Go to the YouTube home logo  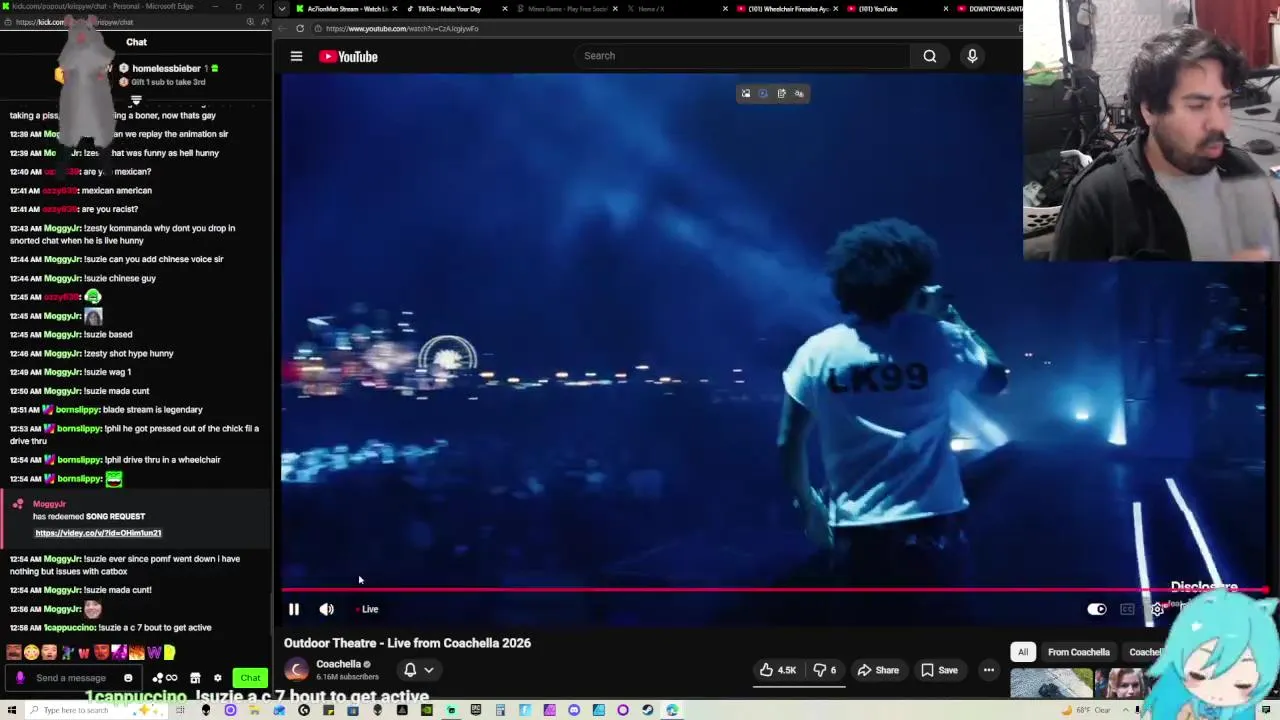(x=348, y=56)
